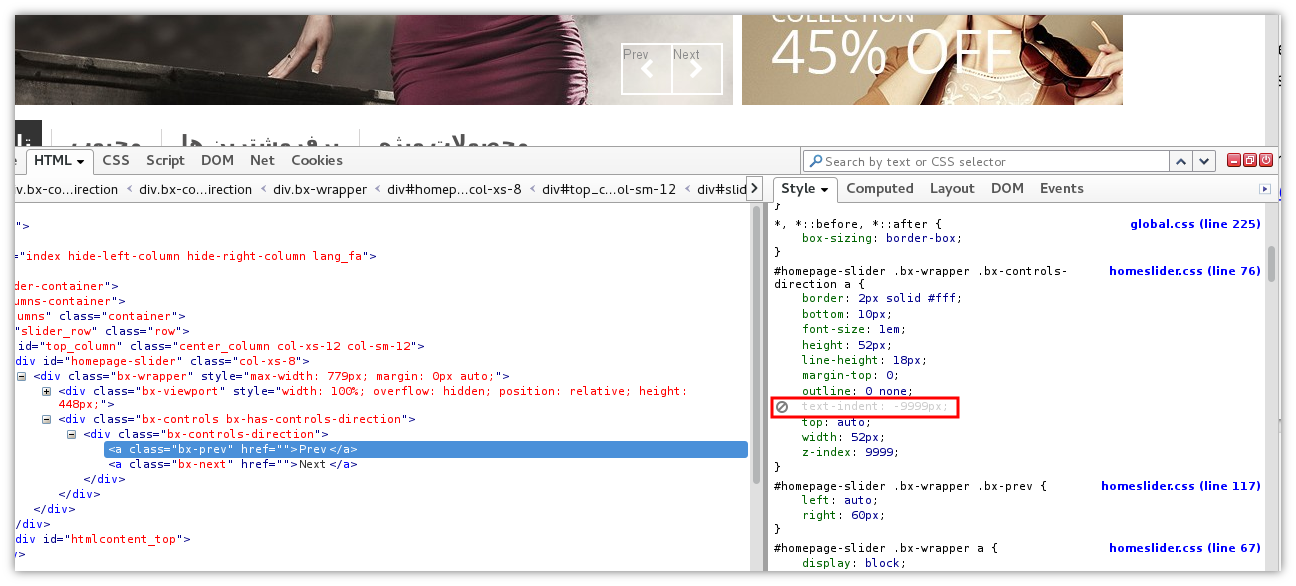Select the htmlcontent_top div node
The height and width of the screenshot is (586, 1296).
point(102,539)
